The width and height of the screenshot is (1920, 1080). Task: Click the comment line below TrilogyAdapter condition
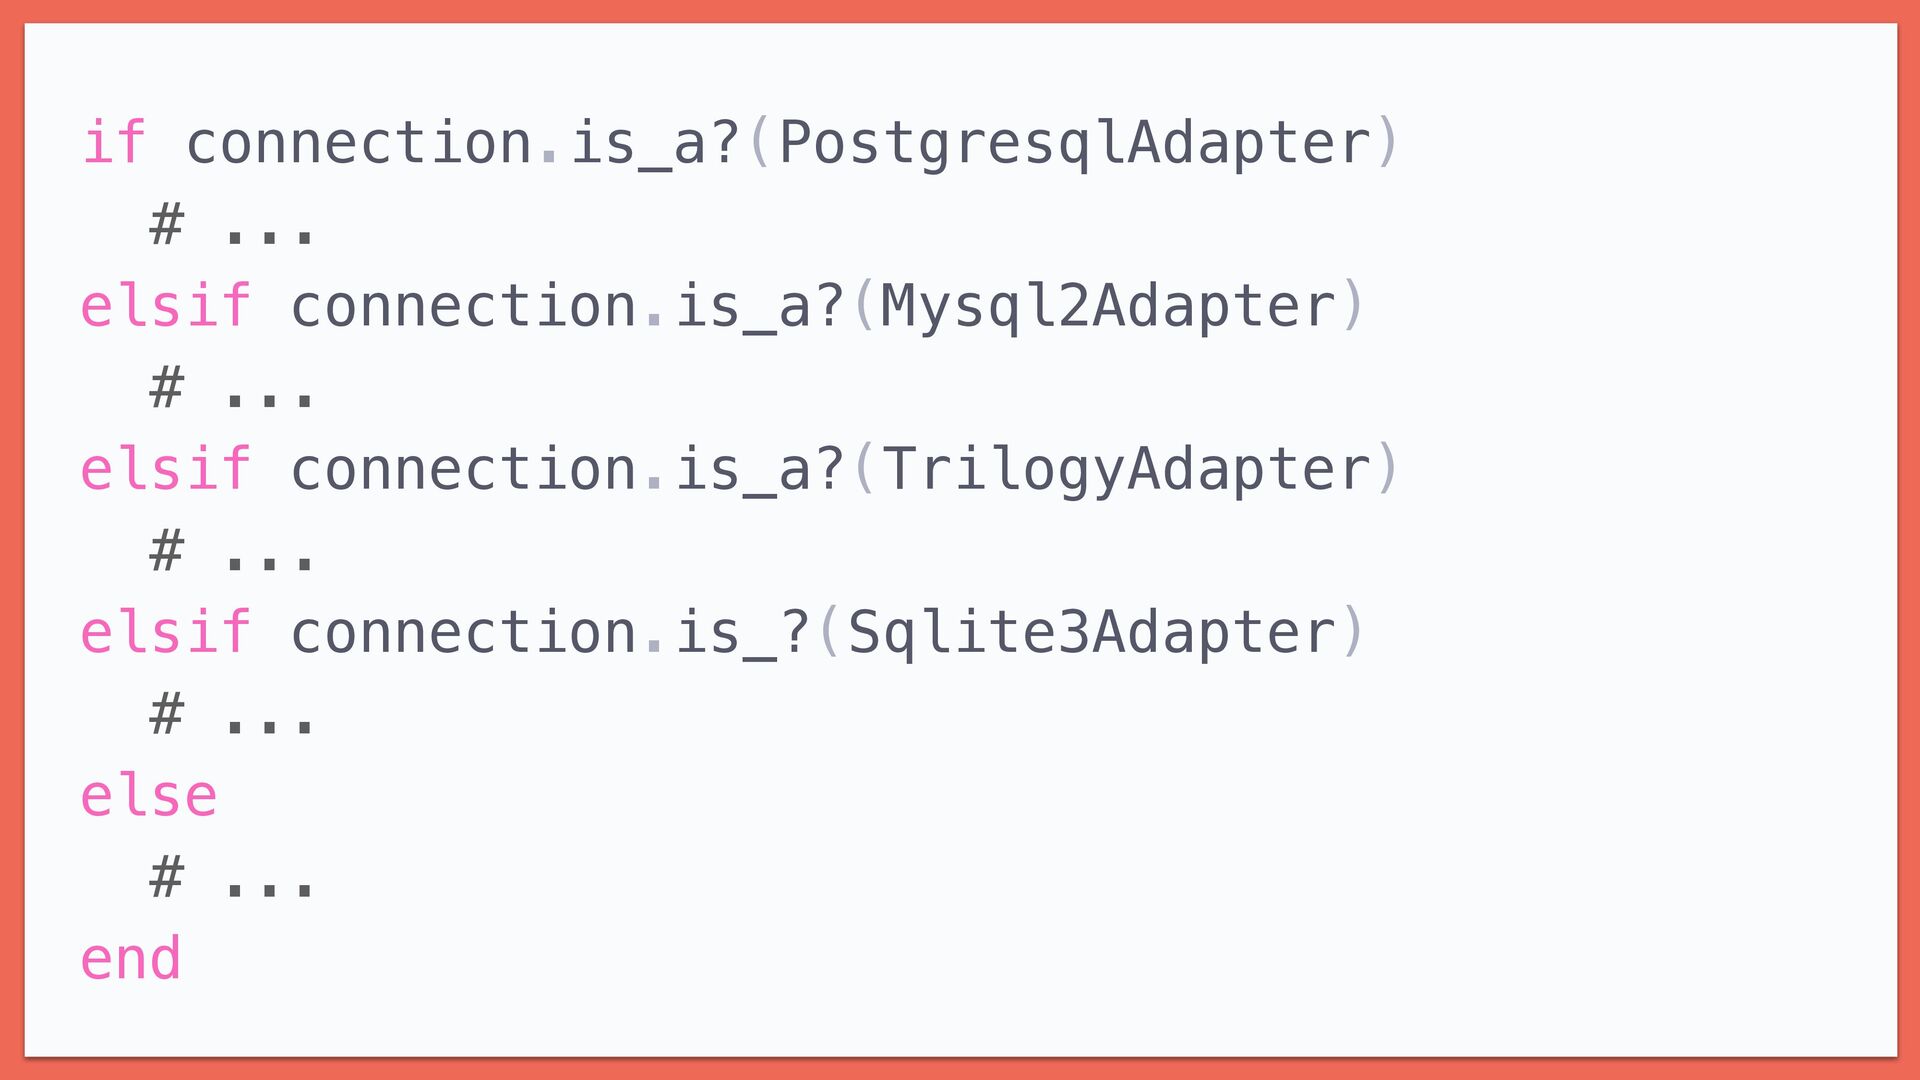tap(232, 551)
